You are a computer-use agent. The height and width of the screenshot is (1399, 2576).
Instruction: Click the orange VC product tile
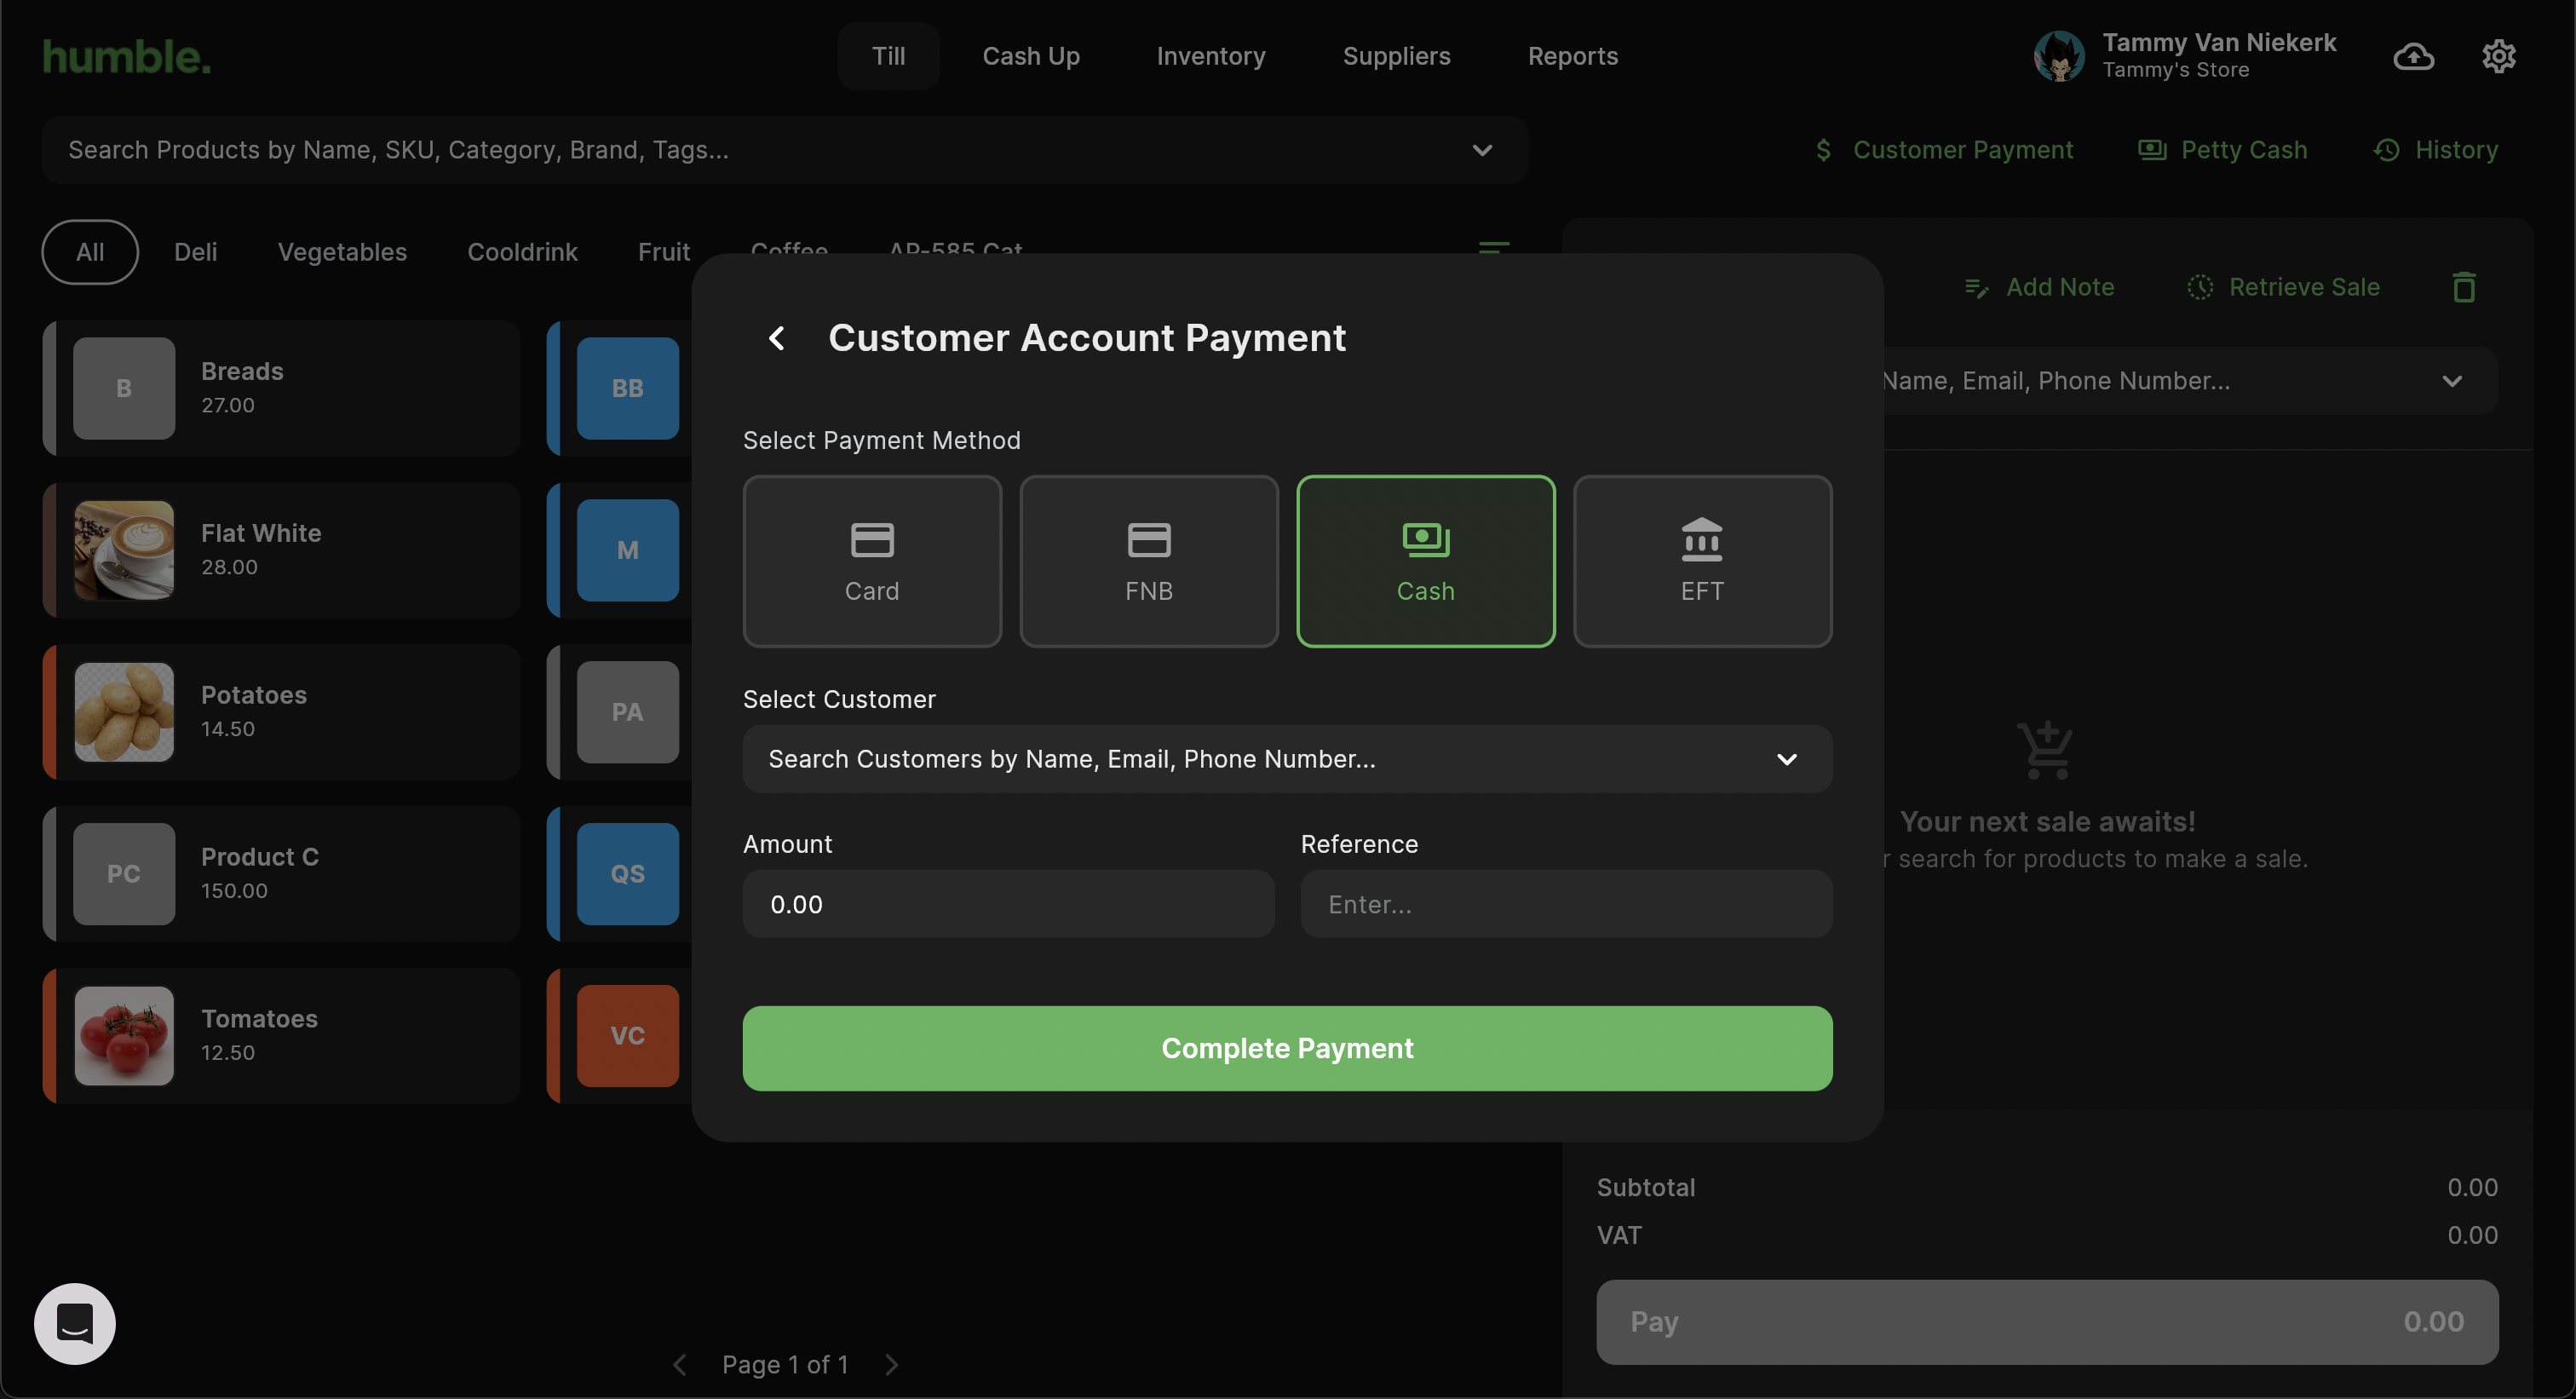tap(628, 1036)
